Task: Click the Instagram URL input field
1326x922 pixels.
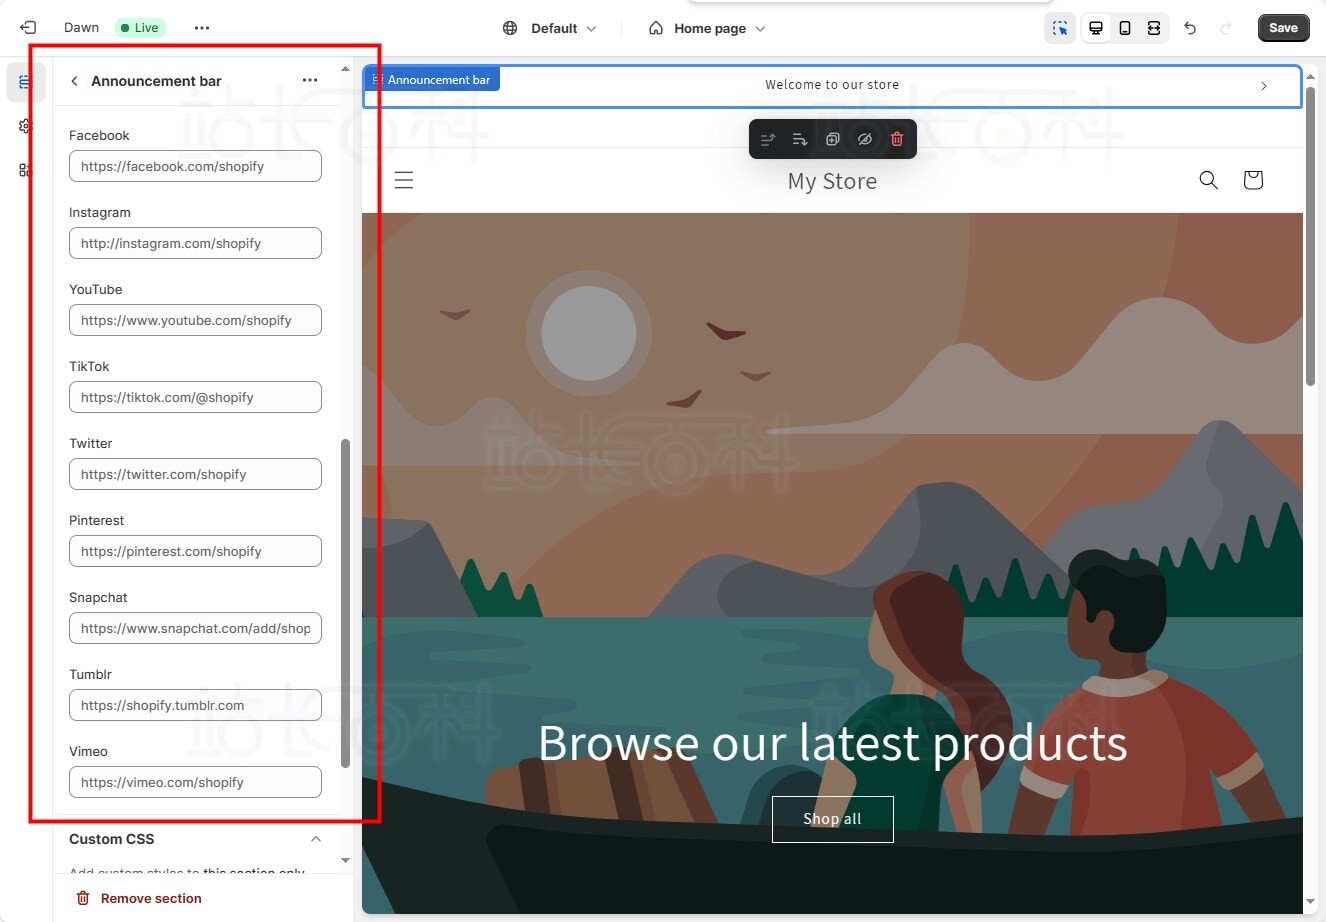Action: pos(195,243)
